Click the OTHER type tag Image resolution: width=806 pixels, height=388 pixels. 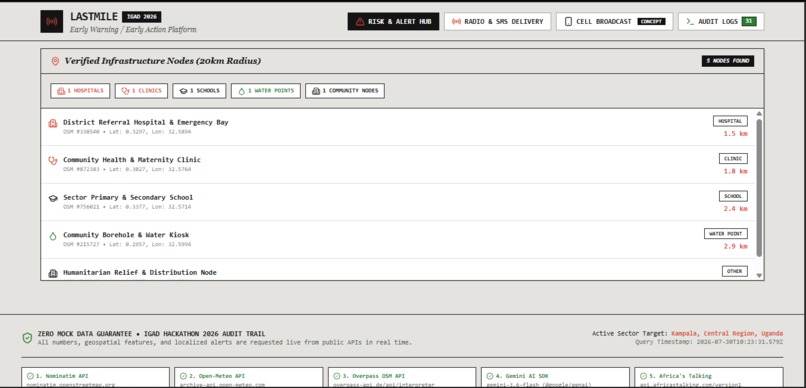[735, 271]
